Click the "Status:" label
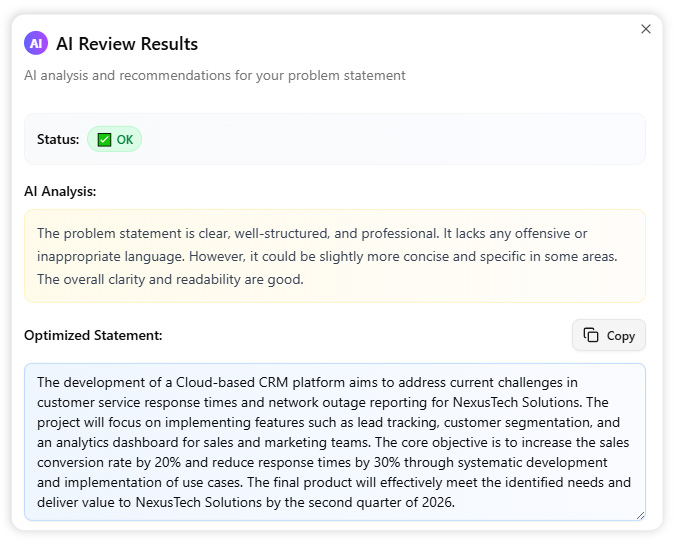674x545 pixels. point(58,140)
